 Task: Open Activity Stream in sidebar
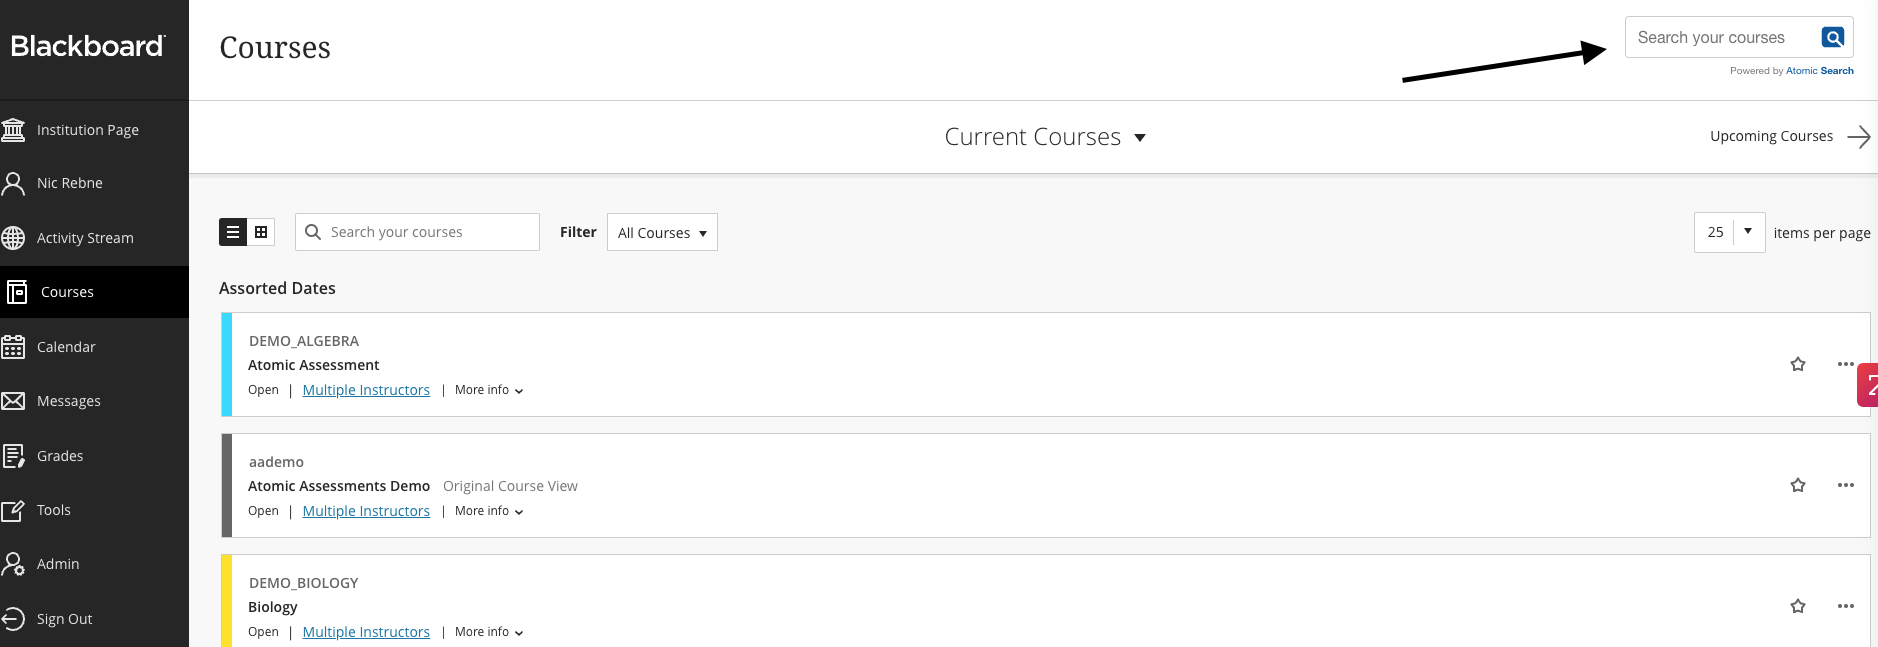pos(84,238)
